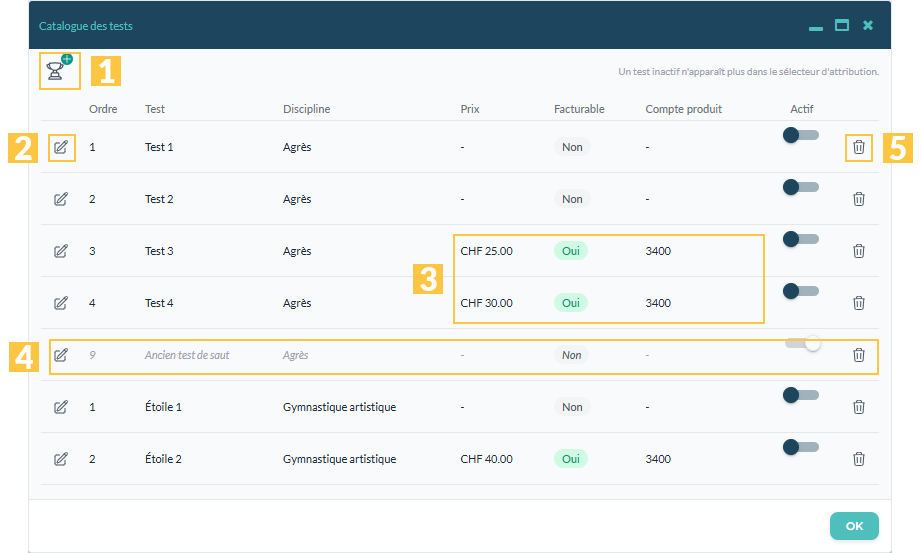Add a new test with the trophy icon
Image resolution: width=921 pixels, height=553 pixels.
point(59,70)
